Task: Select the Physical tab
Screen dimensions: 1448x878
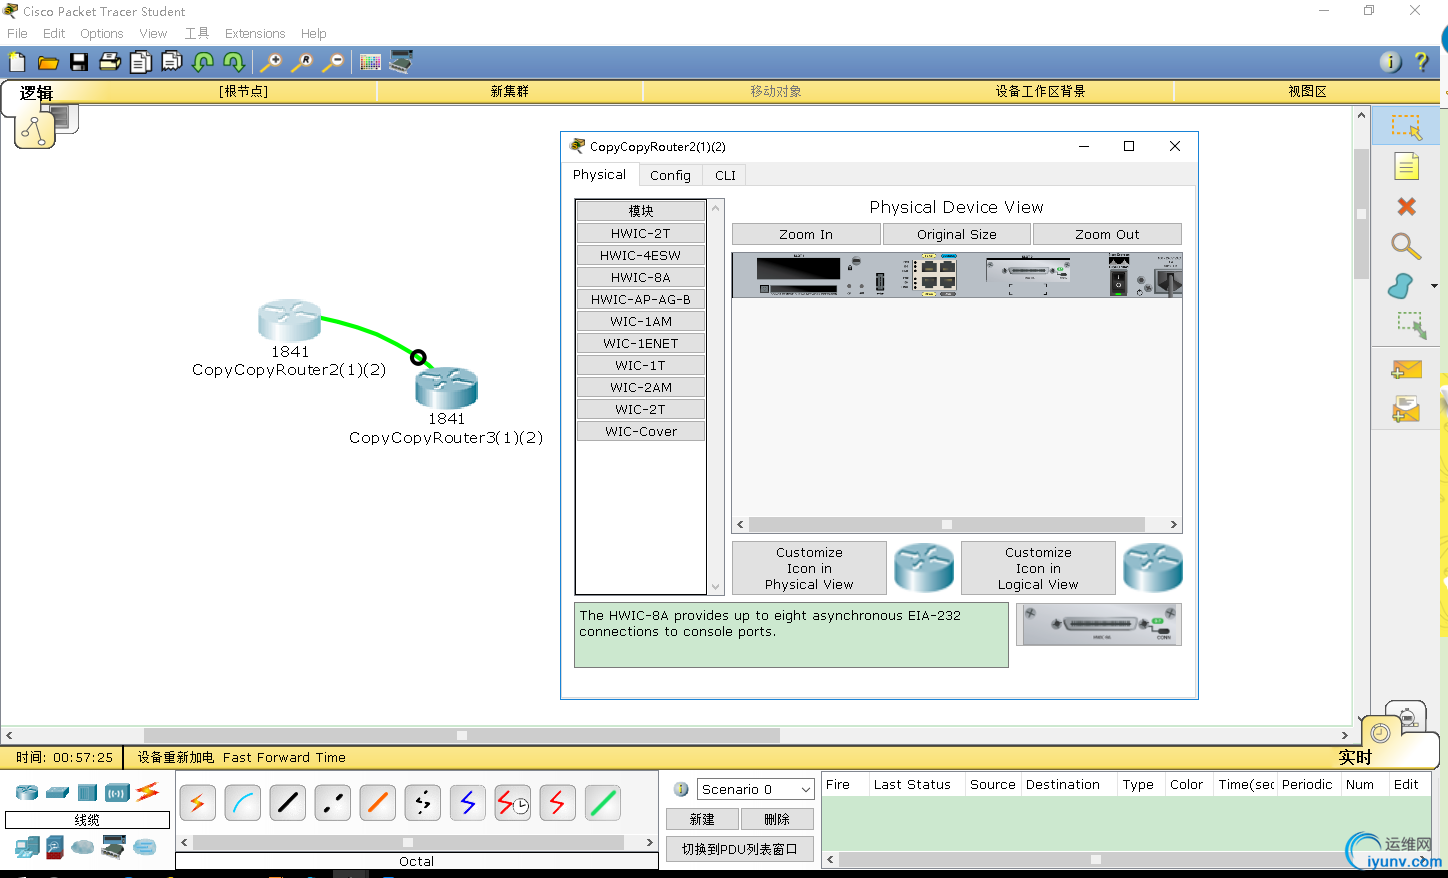Action: 600,174
